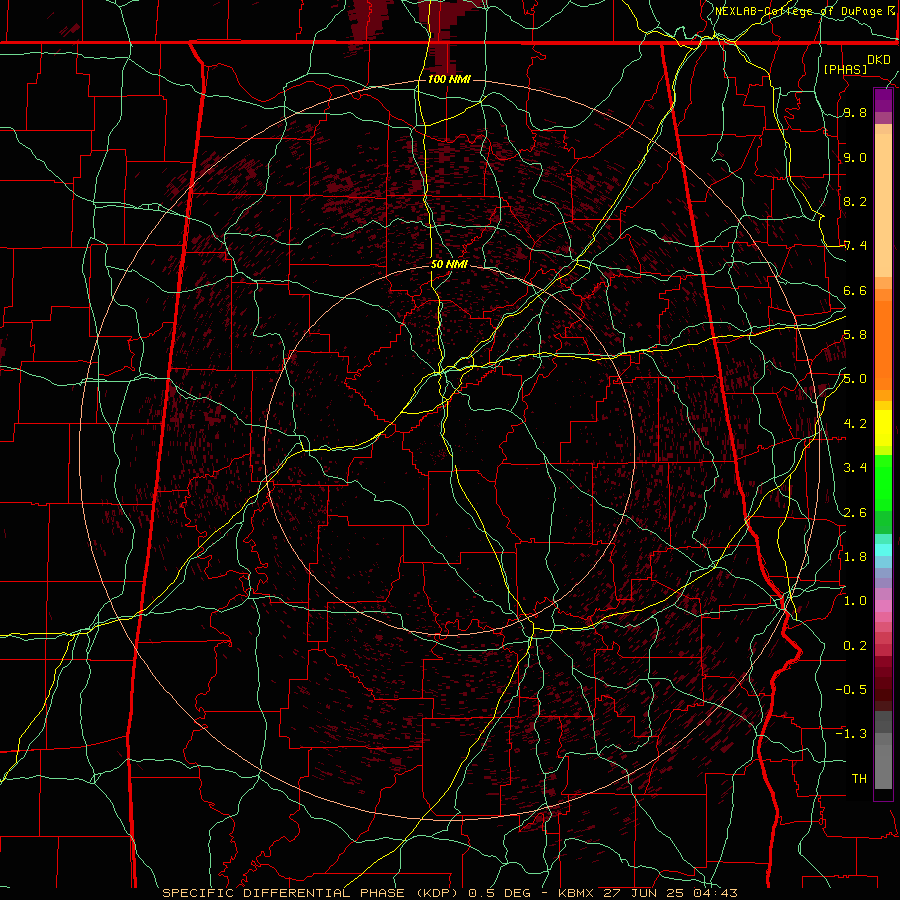Click the TH threshold label on legend
The image size is (900, 900).
(x=859, y=779)
